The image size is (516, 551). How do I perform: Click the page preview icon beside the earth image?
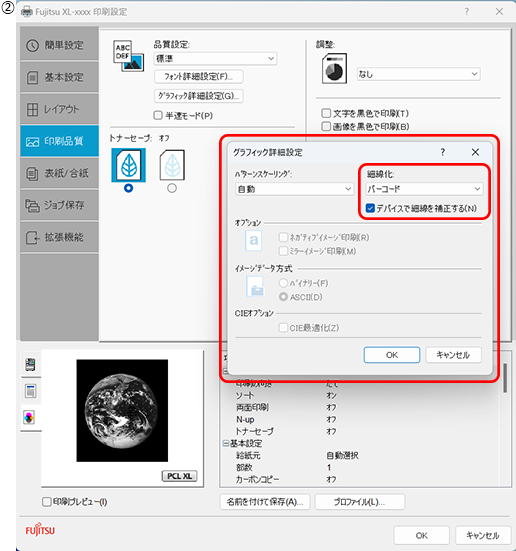tap(30, 391)
